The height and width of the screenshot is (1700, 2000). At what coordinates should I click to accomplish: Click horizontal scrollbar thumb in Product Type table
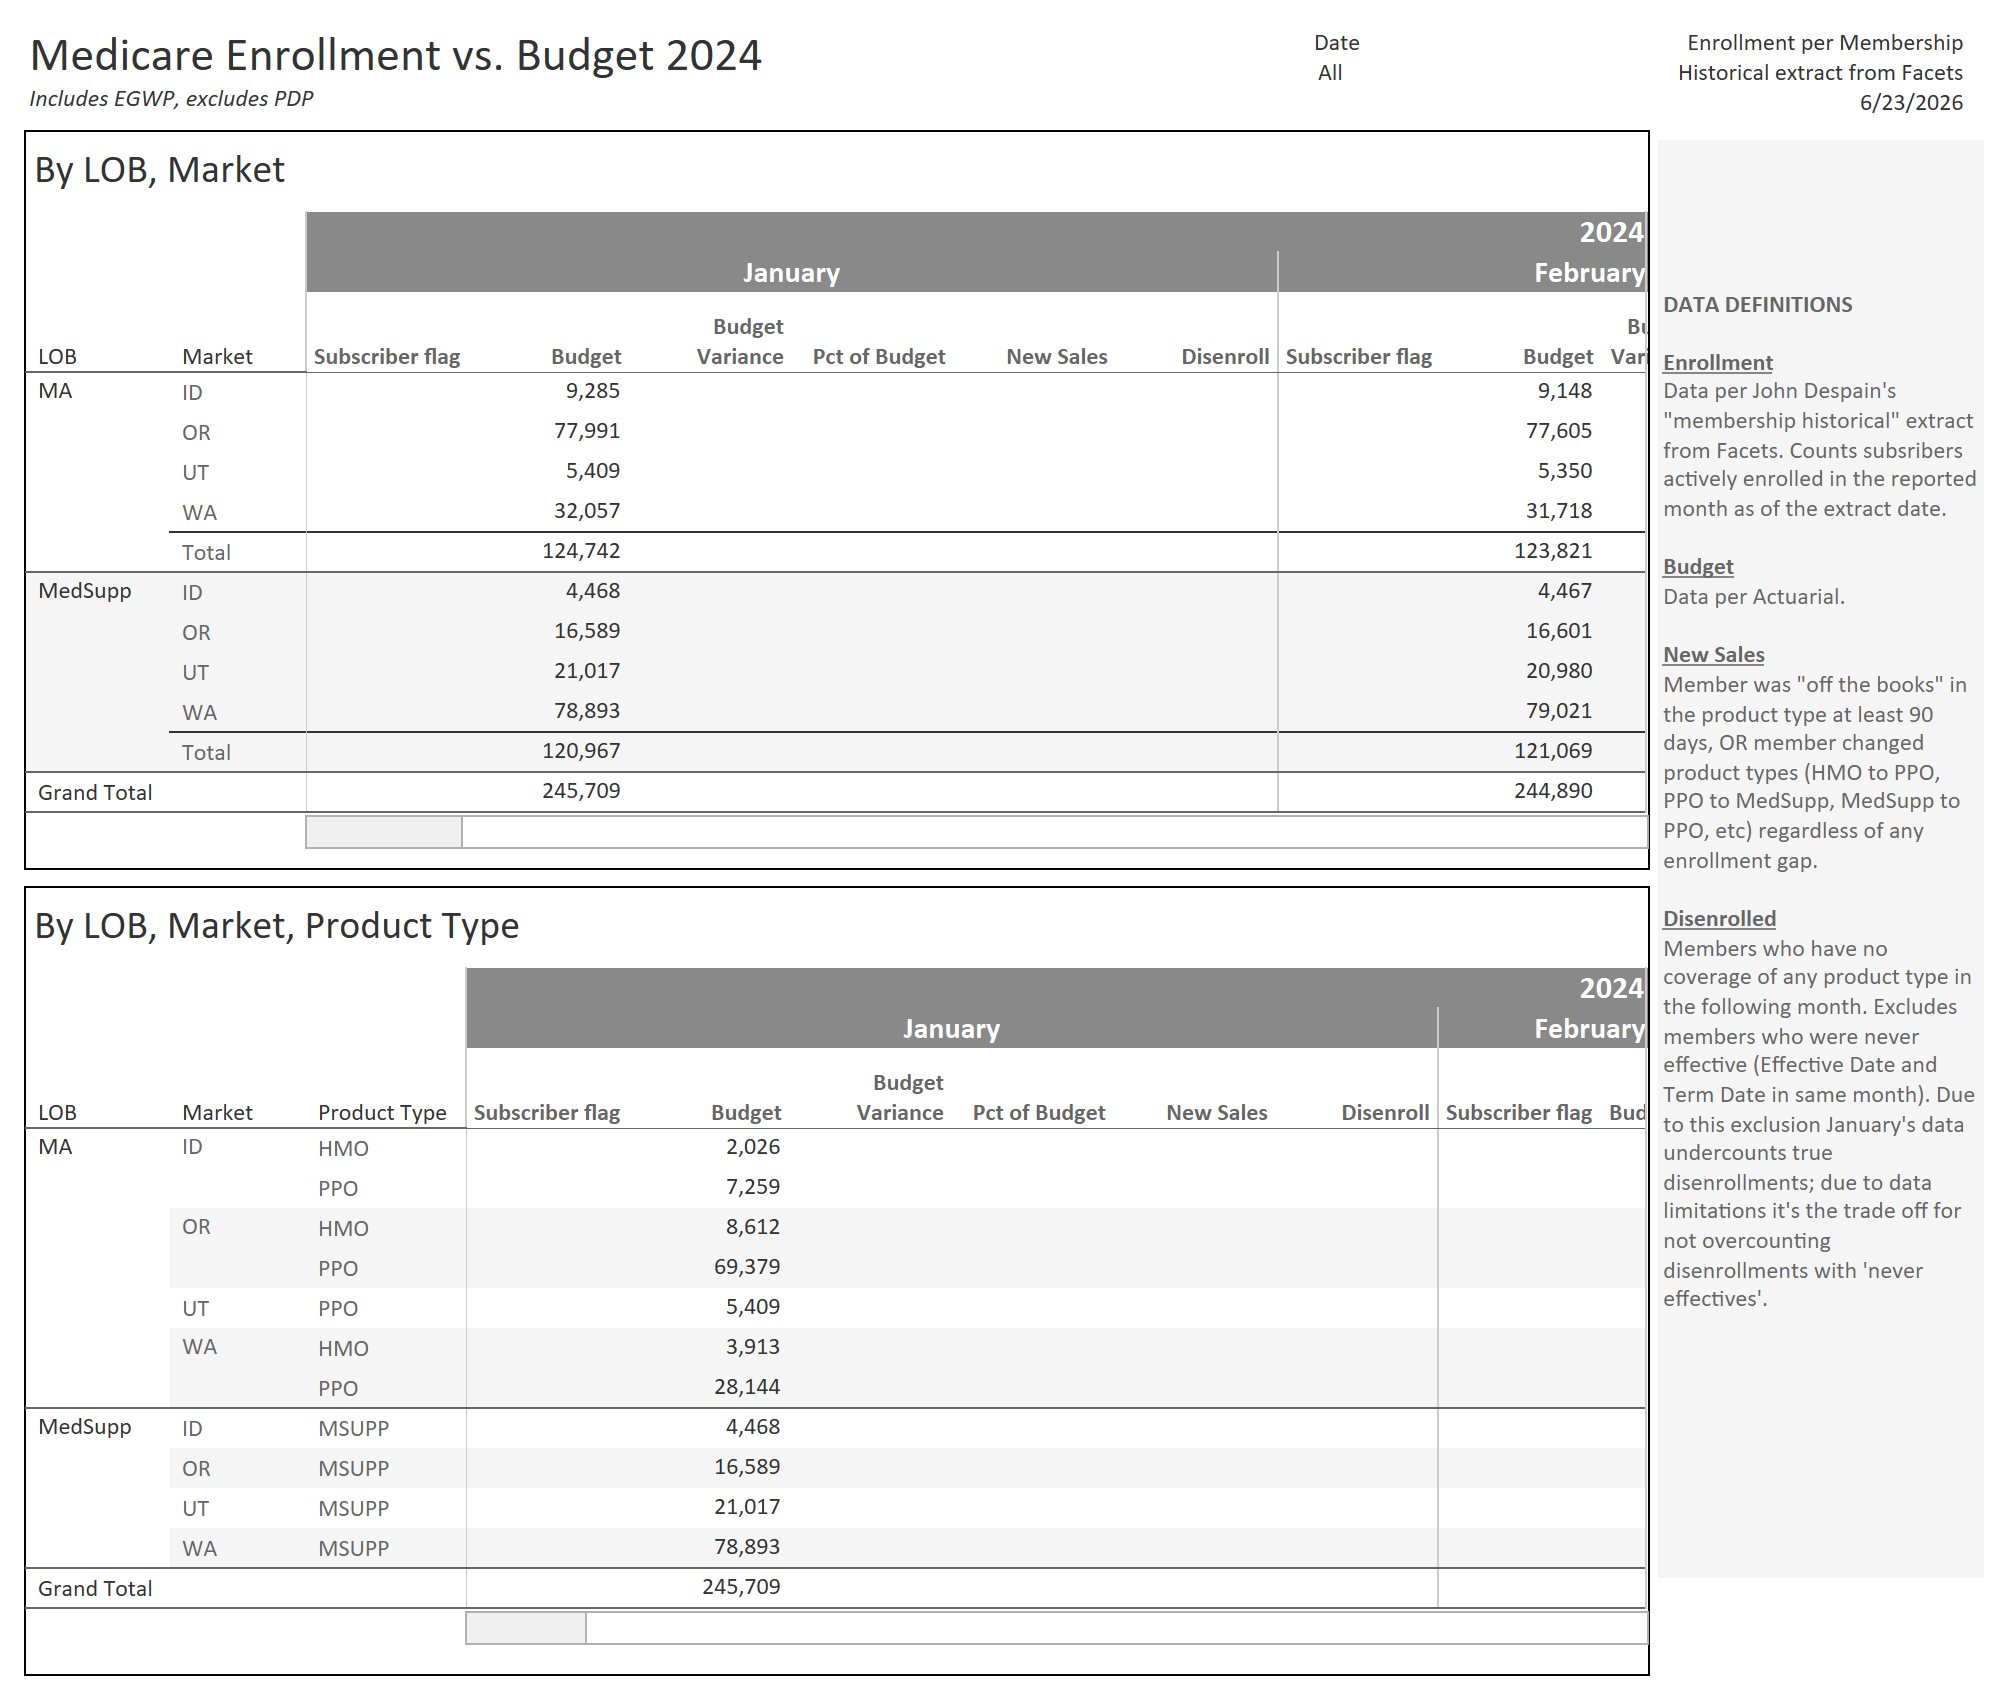pos(526,1628)
